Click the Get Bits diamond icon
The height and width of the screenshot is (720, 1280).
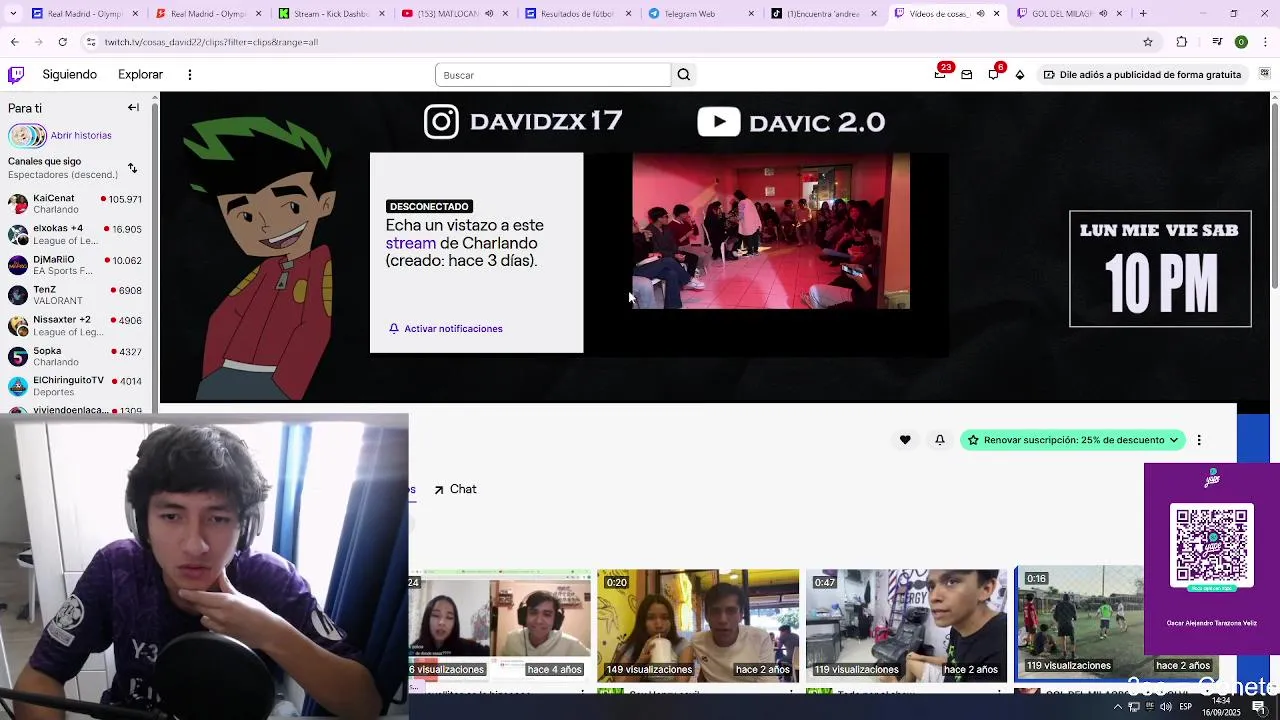pos(1020,75)
